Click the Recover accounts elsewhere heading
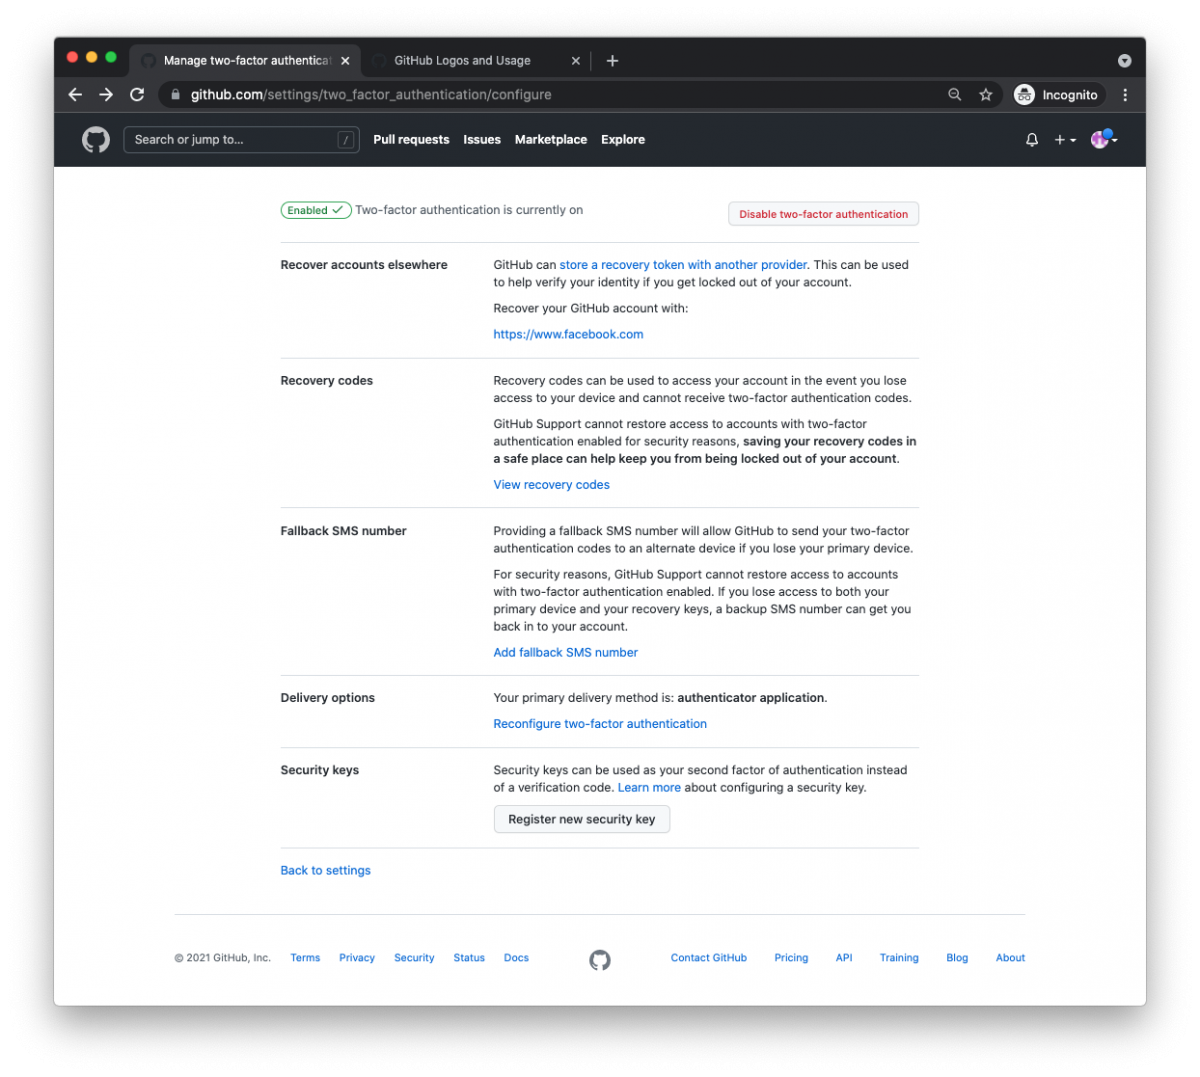Viewport: 1200px width, 1077px height. 364,265
